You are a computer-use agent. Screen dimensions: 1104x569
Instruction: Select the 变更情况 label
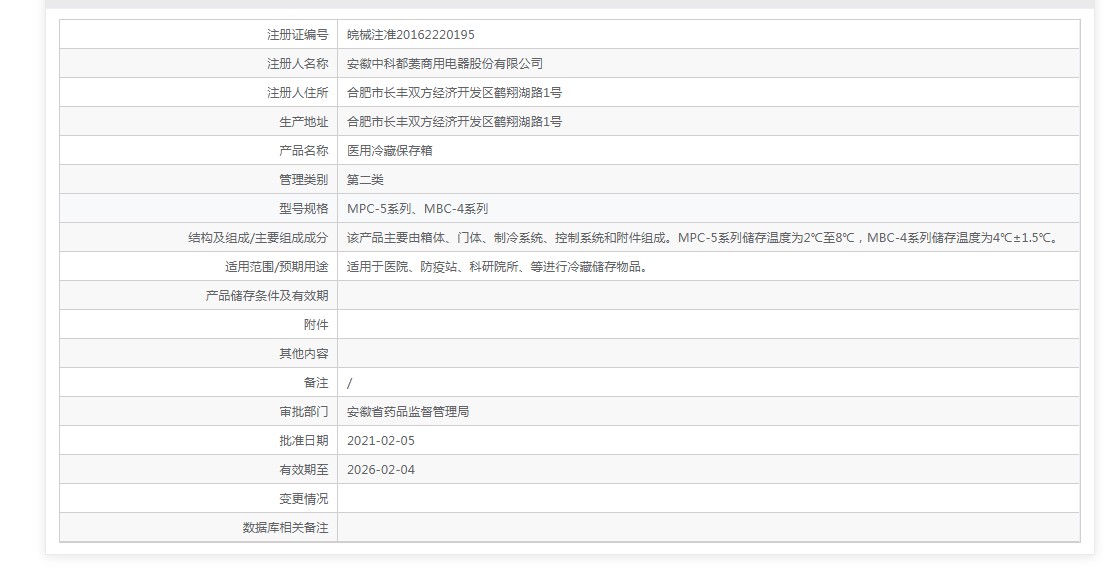303,499
